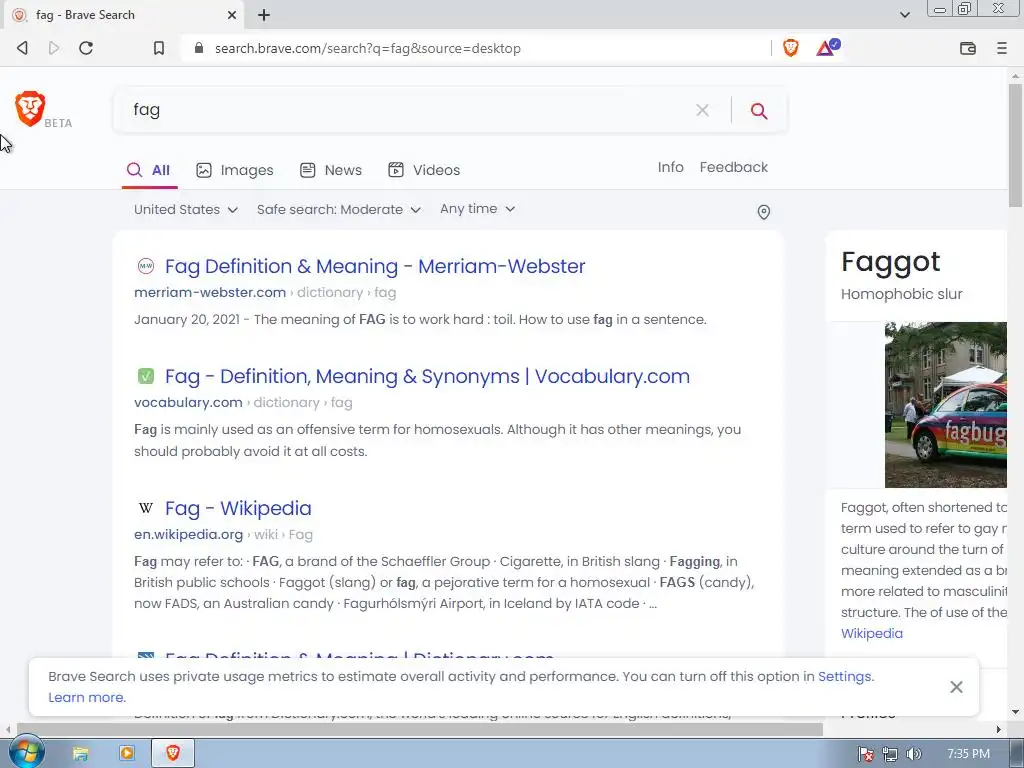This screenshot has width=1024, height=768.
Task: Open the Wikipedia link in the infobox
Action: tap(872, 633)
